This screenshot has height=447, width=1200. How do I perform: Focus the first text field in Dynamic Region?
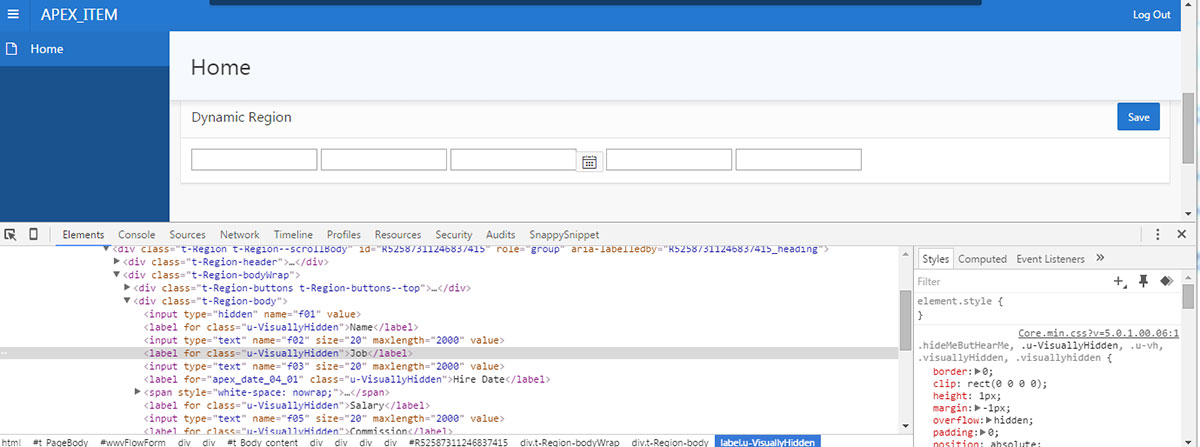coord(254,160)
